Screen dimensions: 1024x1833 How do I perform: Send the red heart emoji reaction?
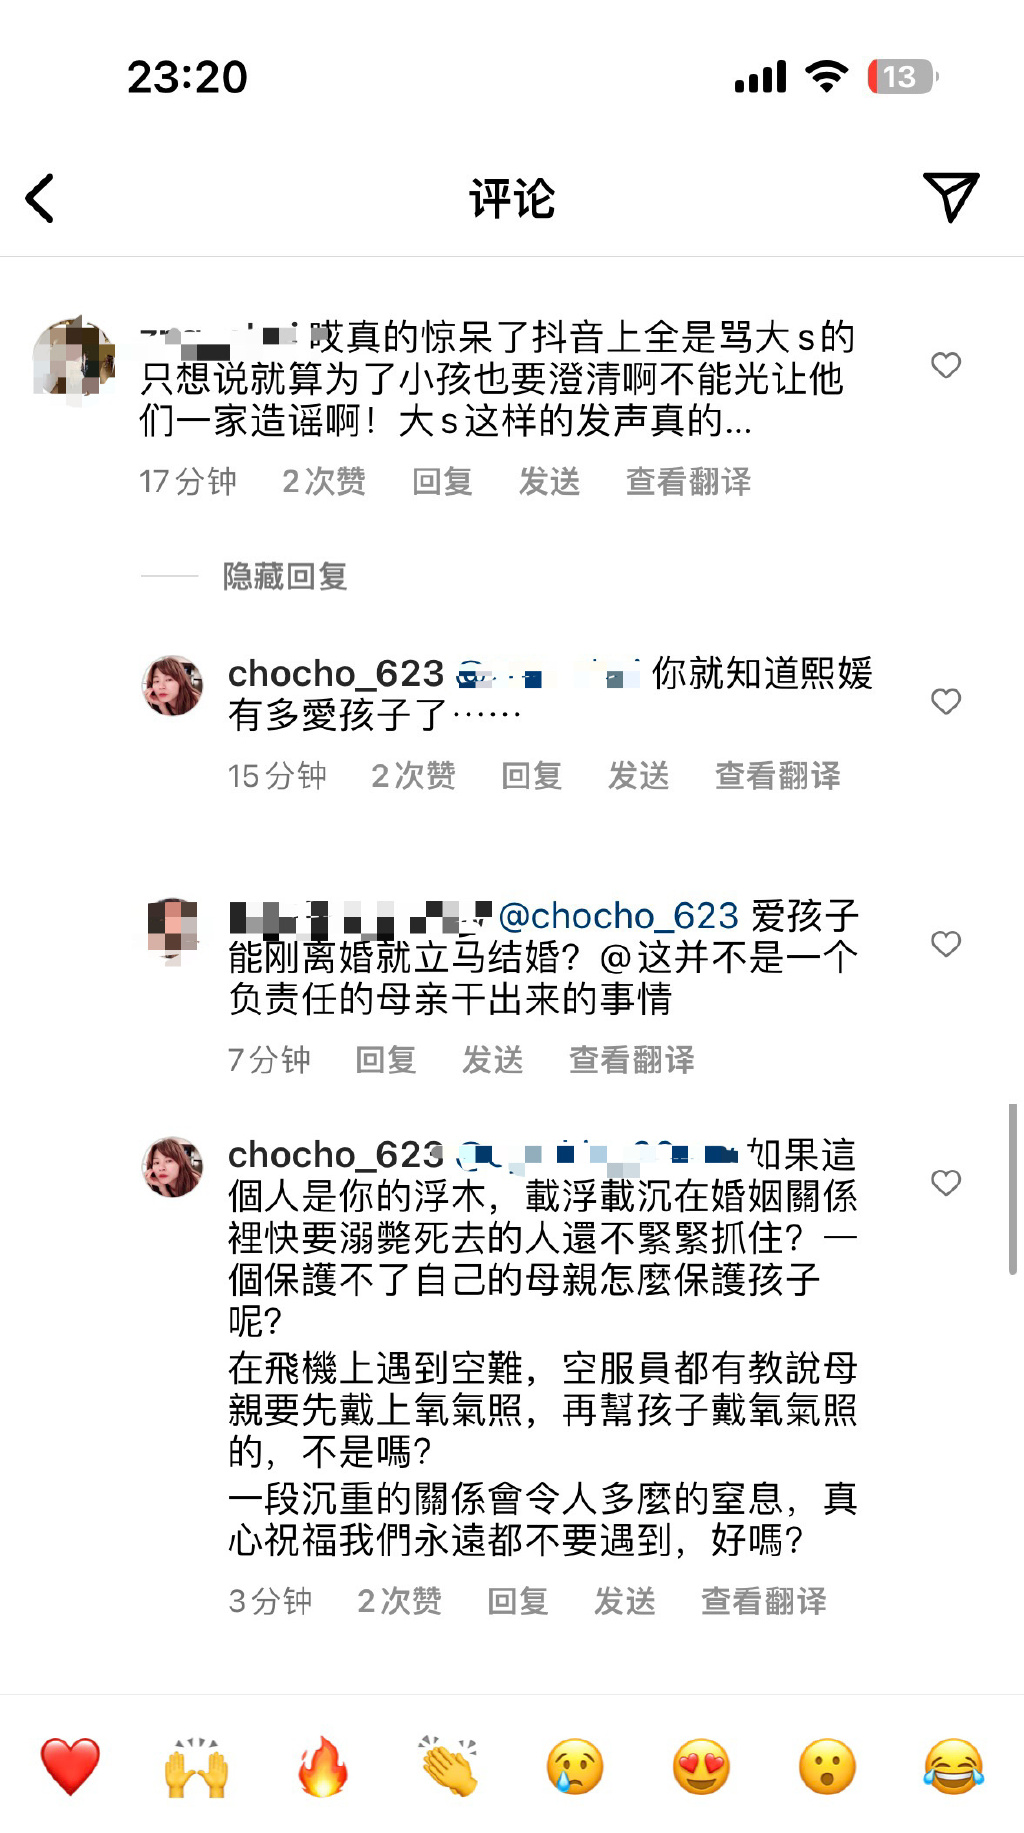coord(70,1766)
